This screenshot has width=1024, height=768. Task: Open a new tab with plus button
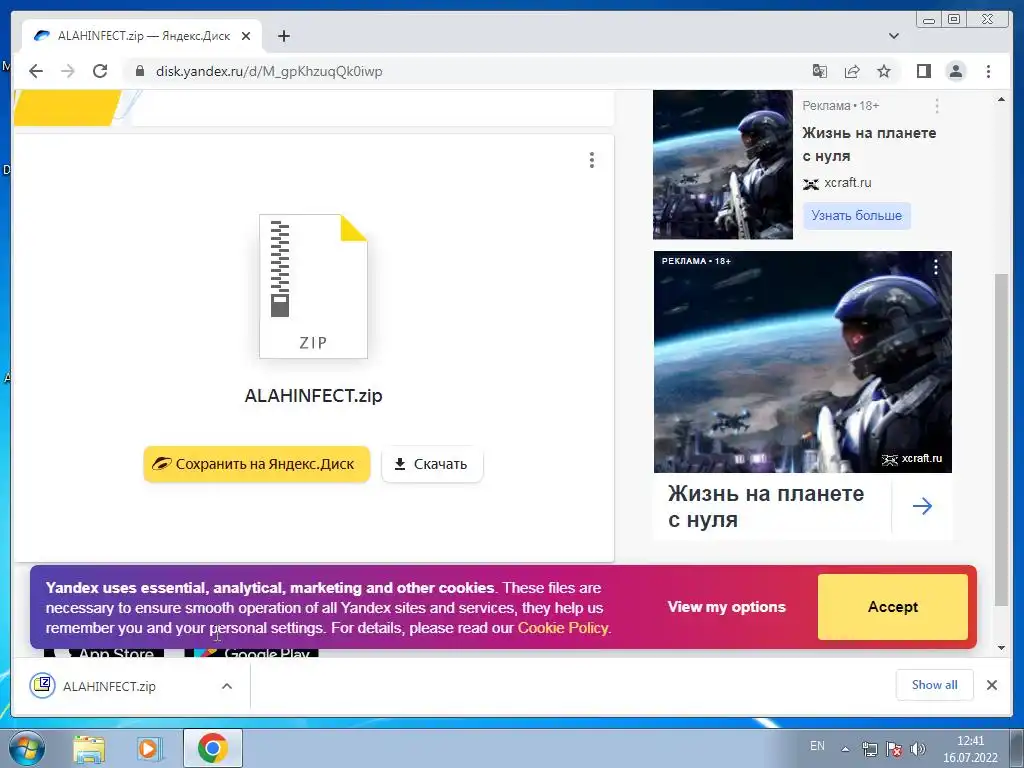tap(283, 36)
